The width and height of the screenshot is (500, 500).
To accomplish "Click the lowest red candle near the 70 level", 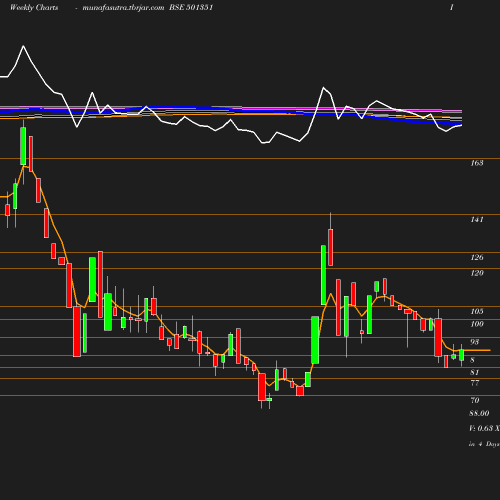I will point(262,387).
